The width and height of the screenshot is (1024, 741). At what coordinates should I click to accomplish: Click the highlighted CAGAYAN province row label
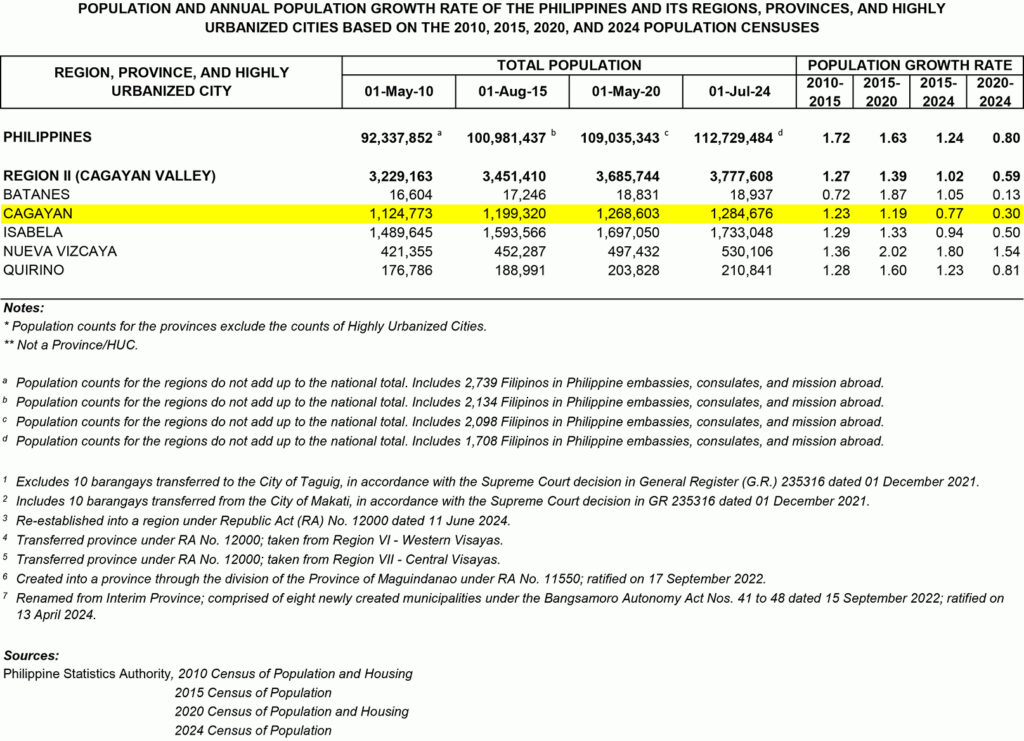(38, 214)
